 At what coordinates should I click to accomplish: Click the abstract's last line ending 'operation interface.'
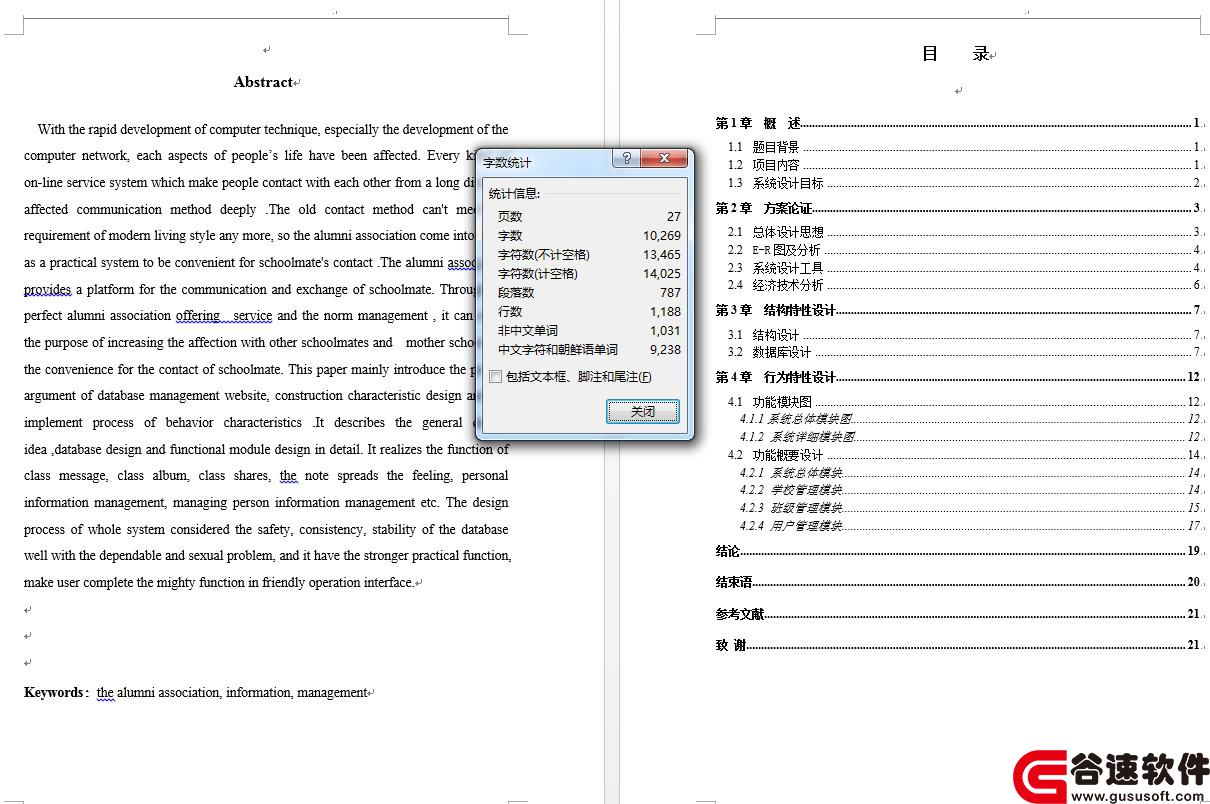220,582
